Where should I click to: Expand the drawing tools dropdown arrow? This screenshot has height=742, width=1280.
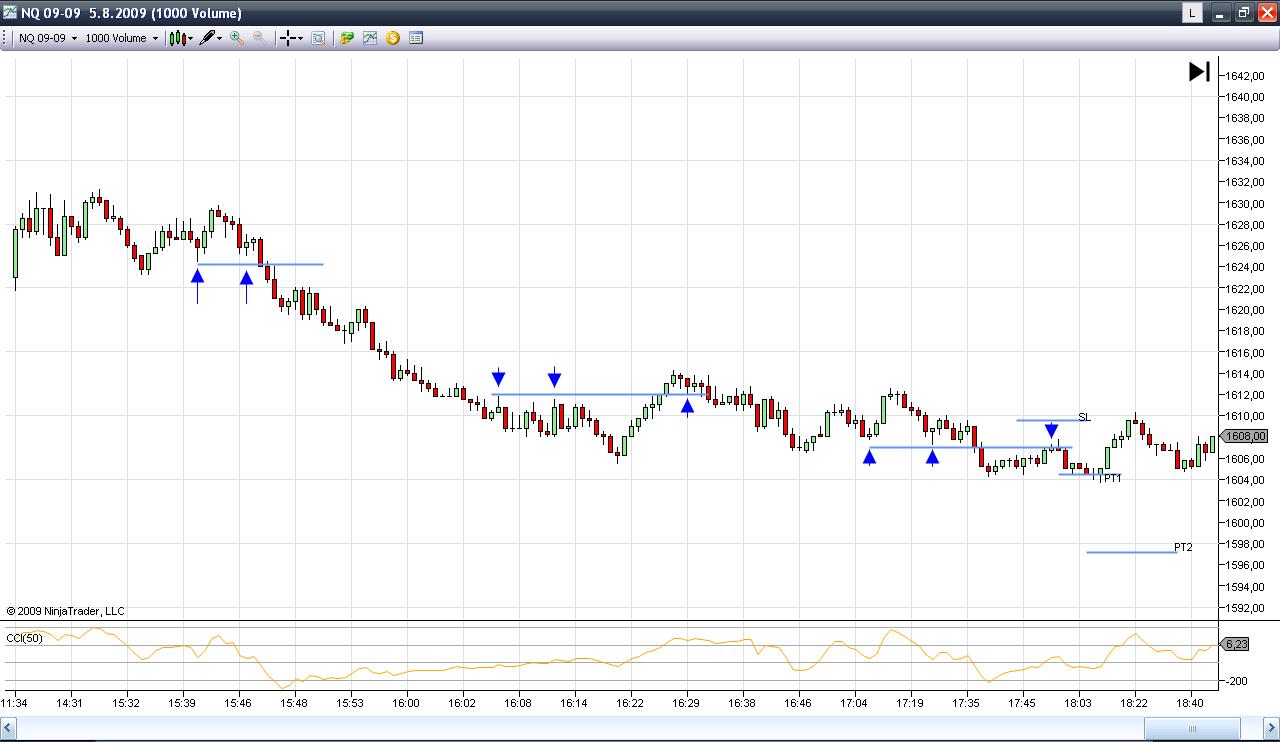click(219, 38)
